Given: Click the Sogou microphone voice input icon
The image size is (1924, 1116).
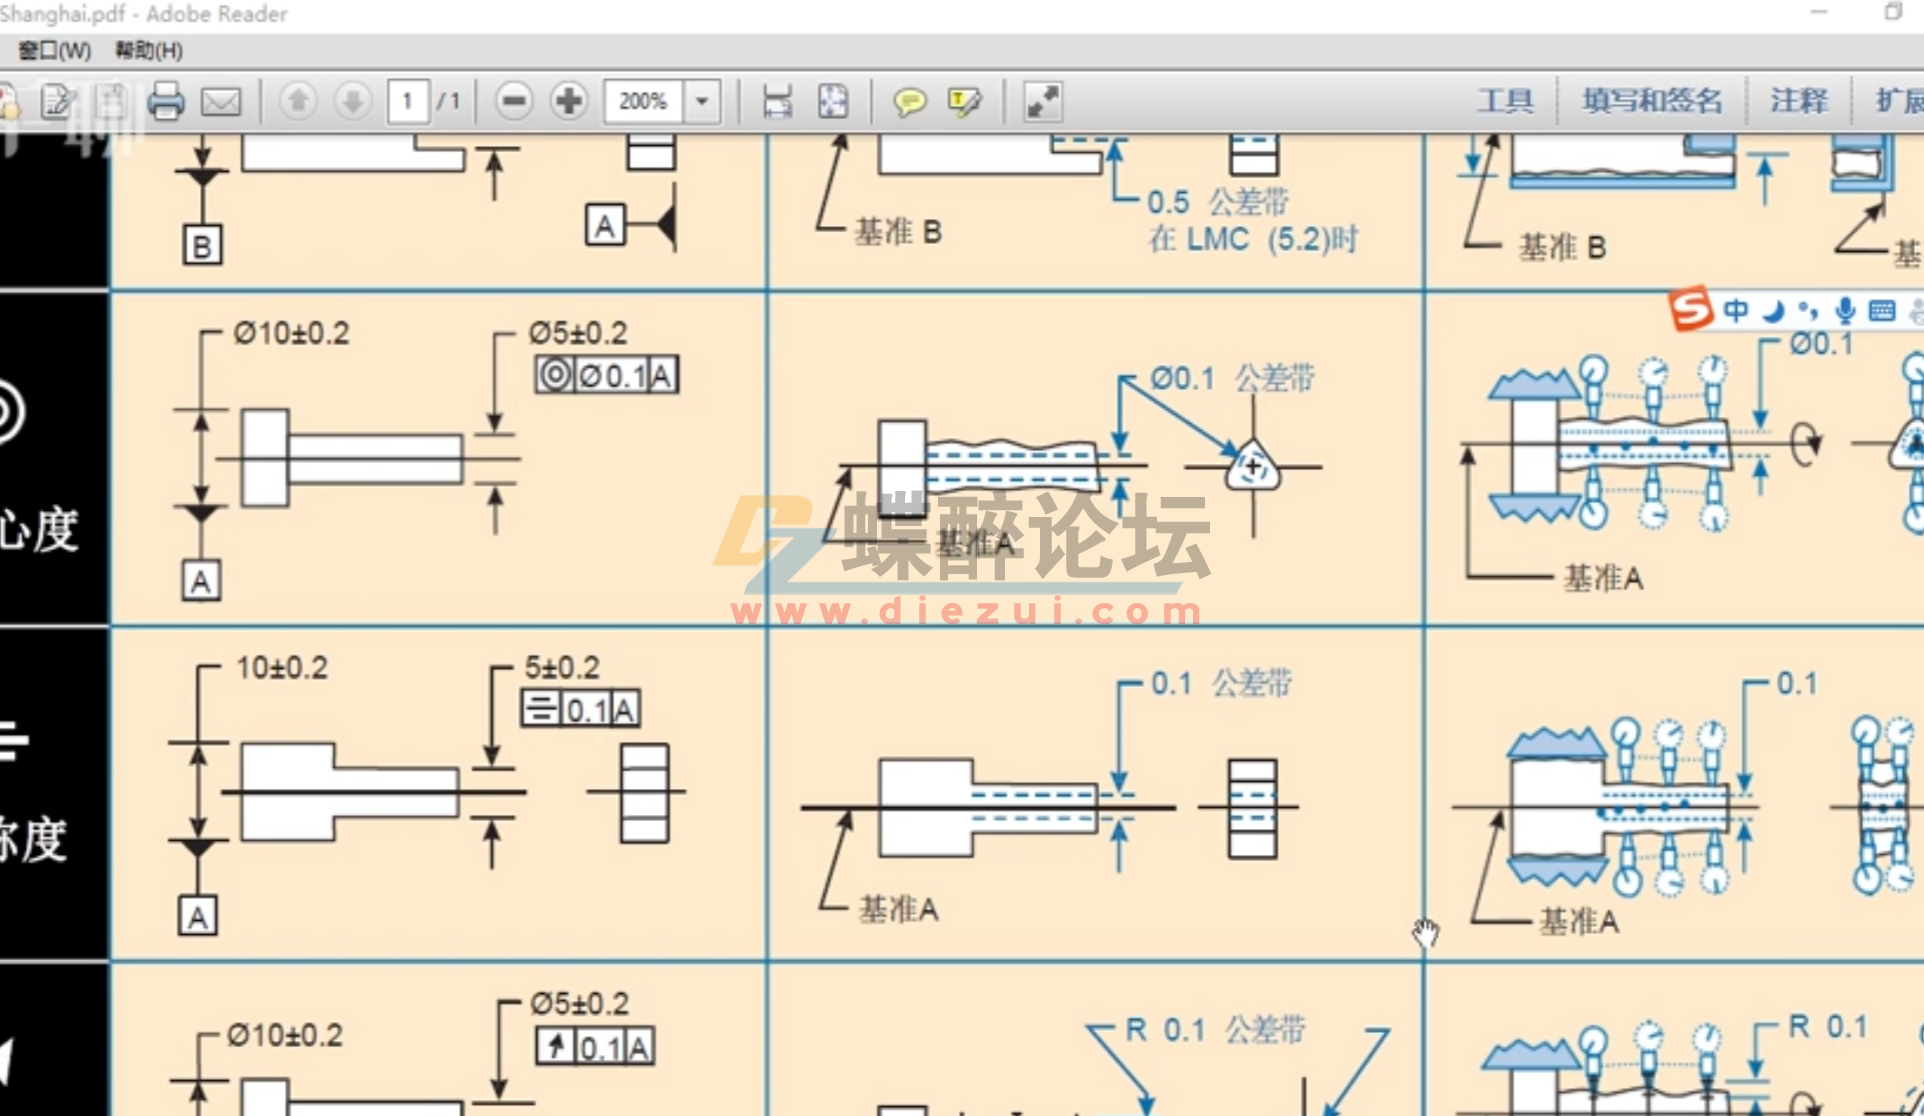Looking at the screenshot, I should 1845,310.
